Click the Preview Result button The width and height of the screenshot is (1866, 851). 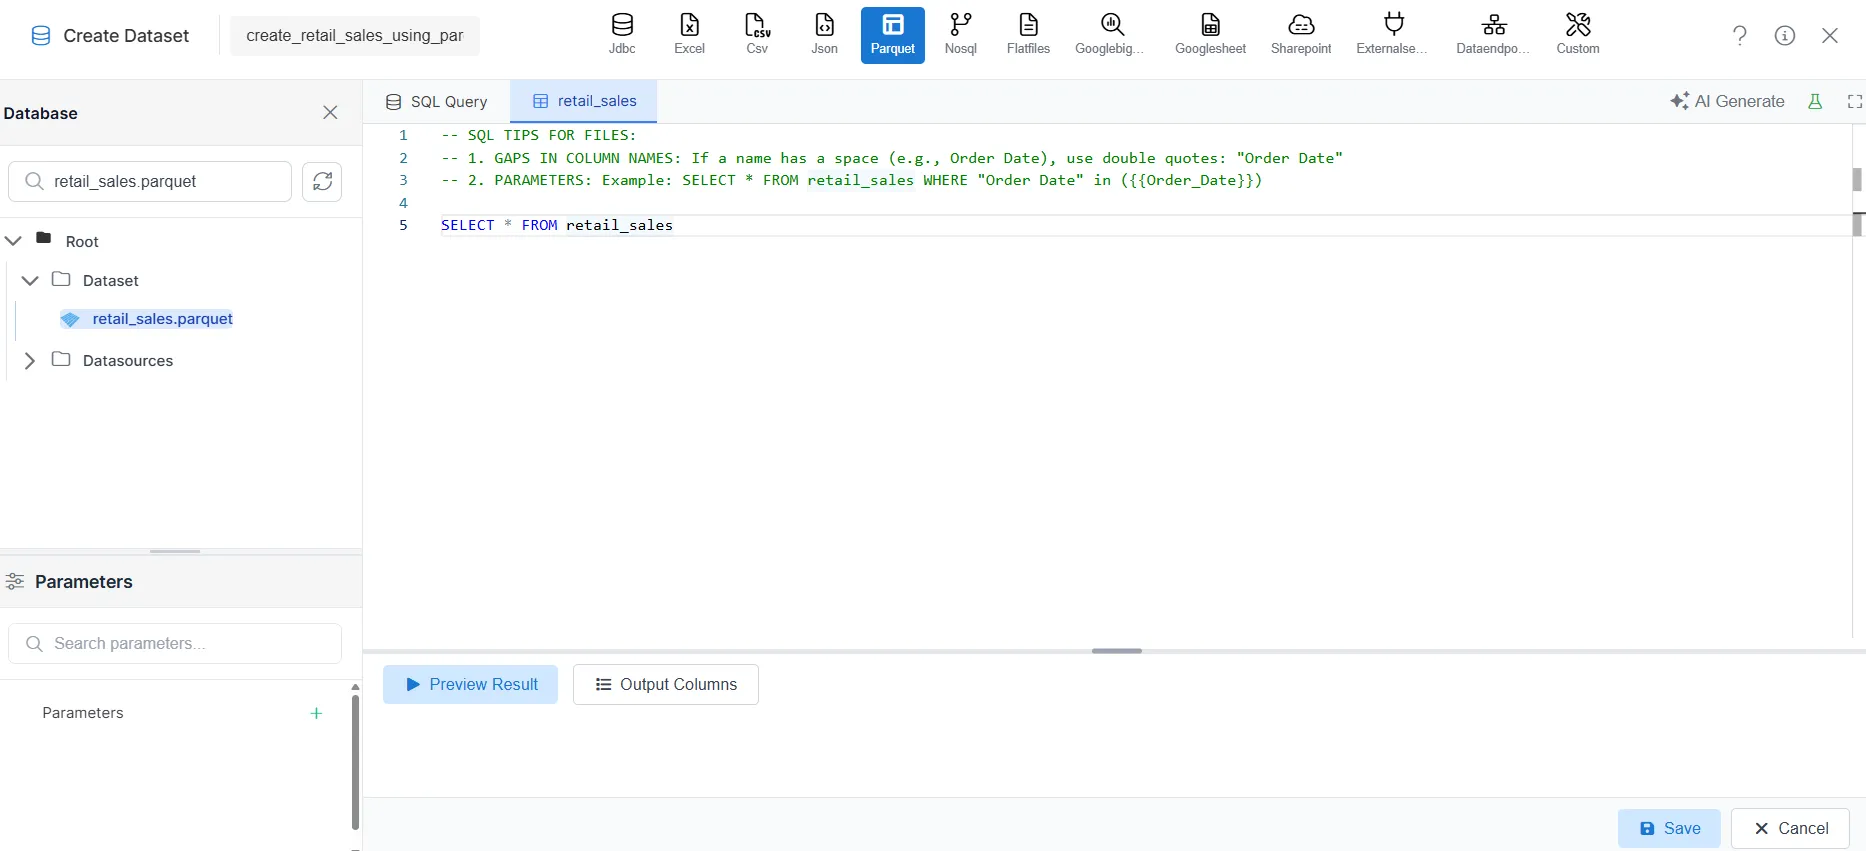tap(470, 685)
